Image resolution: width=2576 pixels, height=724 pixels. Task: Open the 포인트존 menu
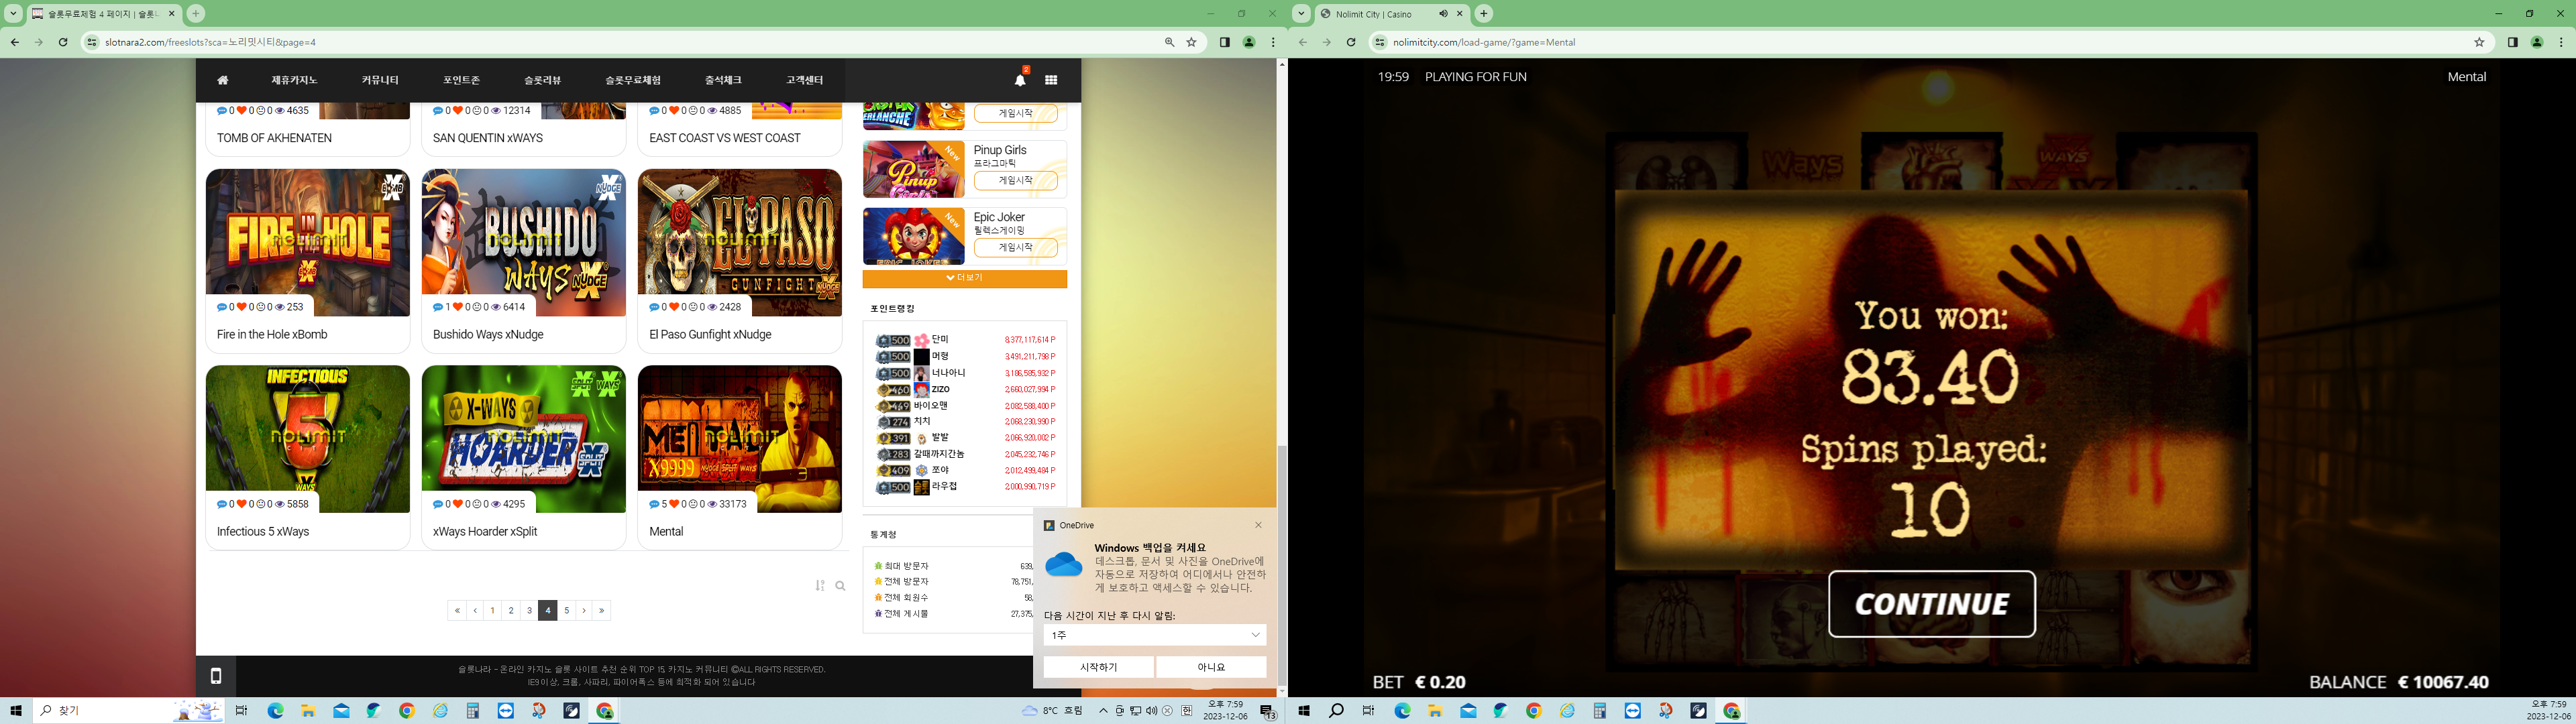[462, 80]
